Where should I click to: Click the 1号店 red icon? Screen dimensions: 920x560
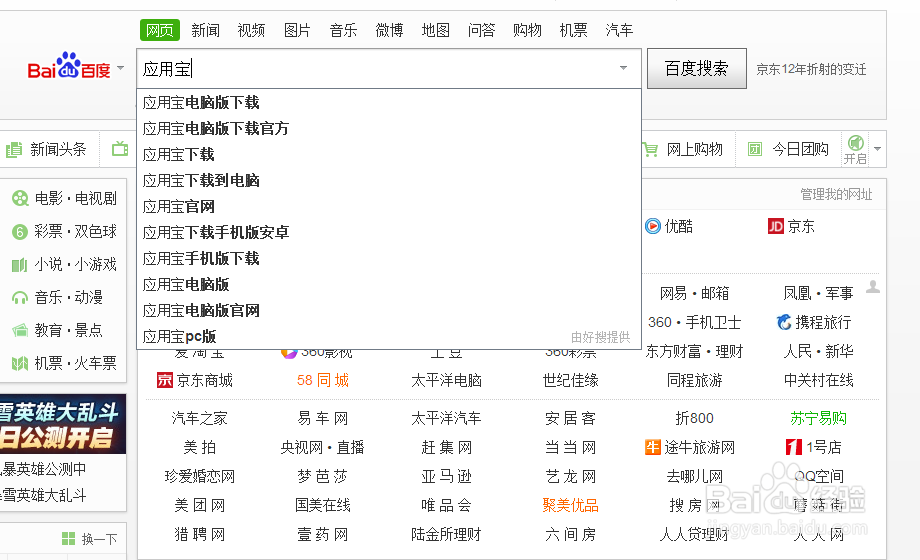pos(794,447)
